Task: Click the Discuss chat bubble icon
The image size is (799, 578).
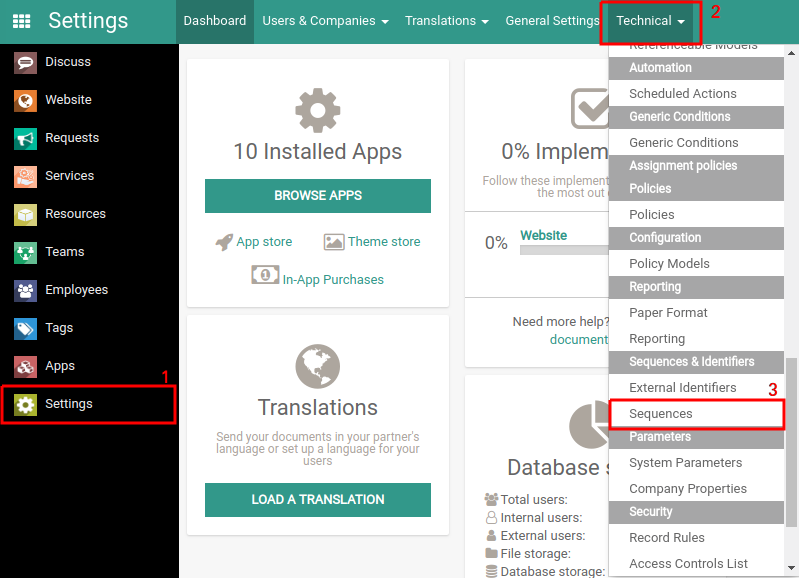Action: [25, 63]
